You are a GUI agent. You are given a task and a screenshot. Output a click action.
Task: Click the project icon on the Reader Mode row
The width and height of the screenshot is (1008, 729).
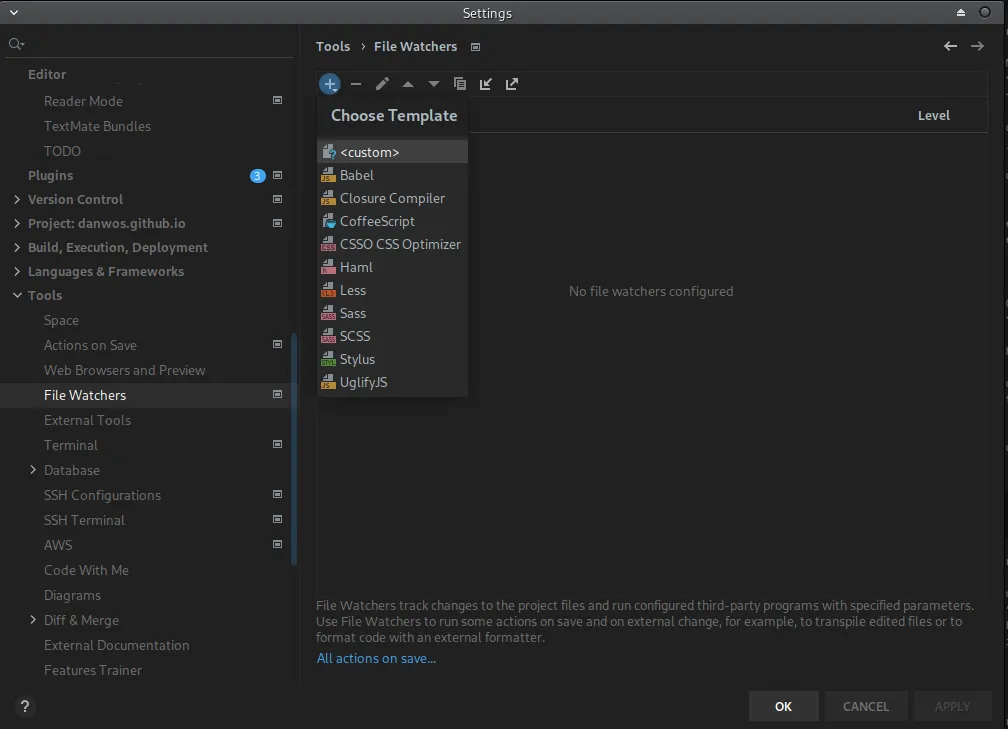tap(278, 100)
